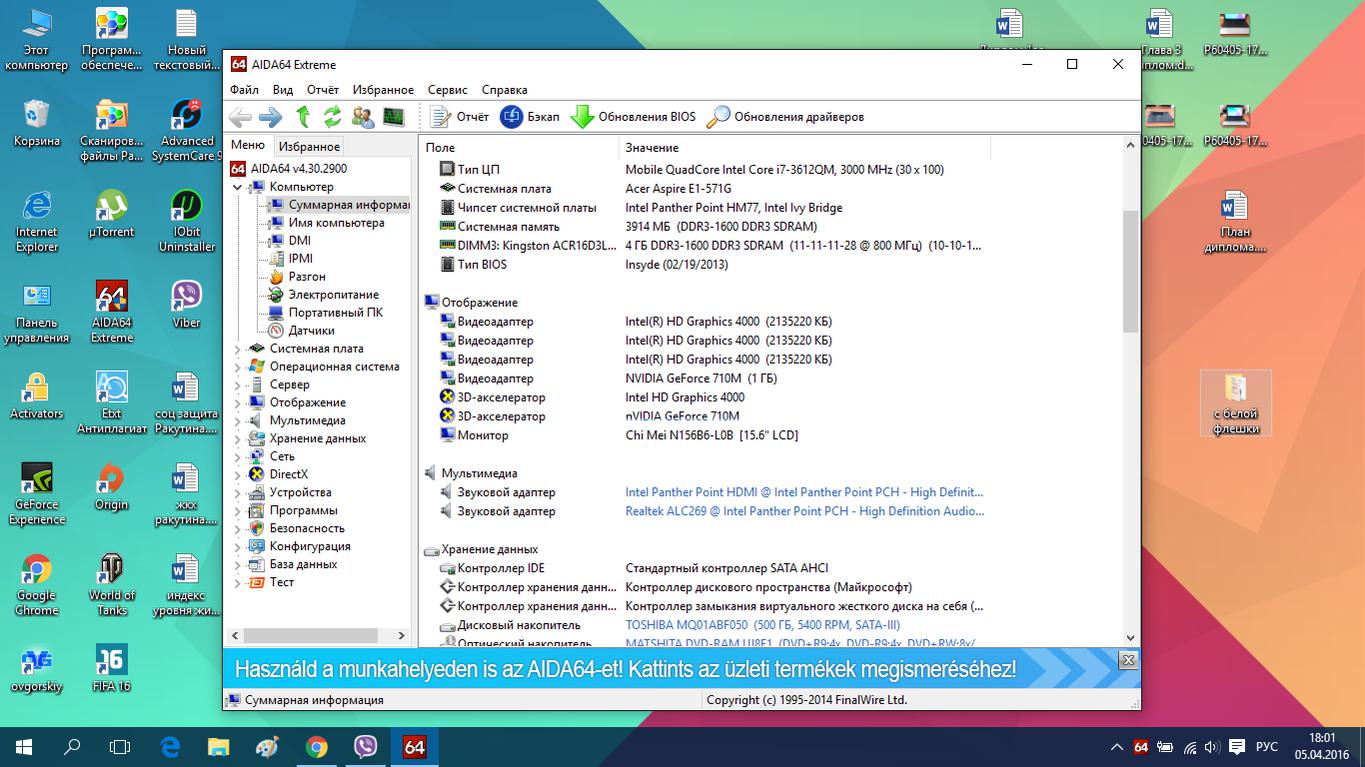Collapse the Компьютер tree node

237,187
